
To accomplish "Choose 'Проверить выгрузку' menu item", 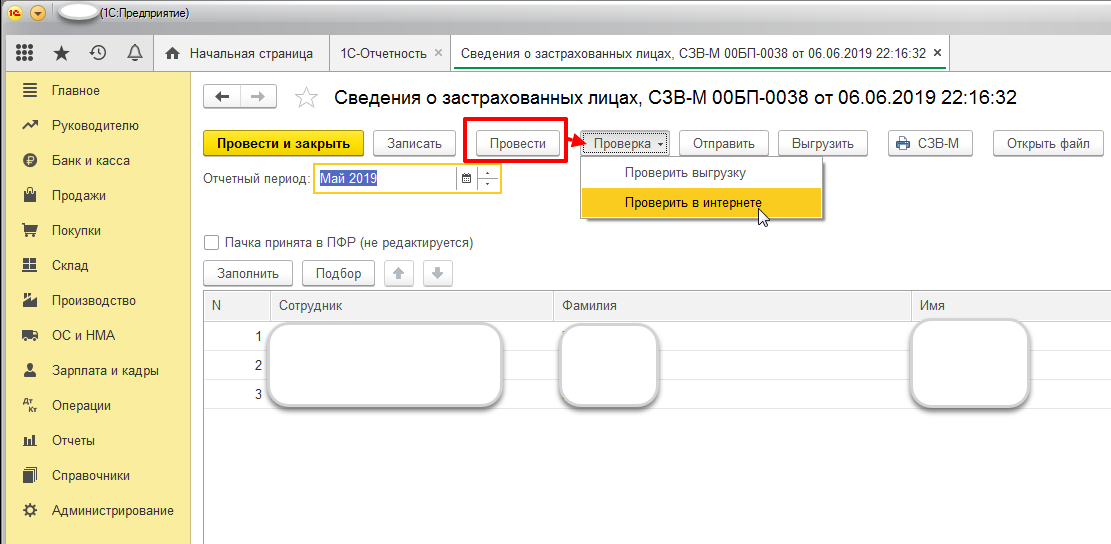I will [x=685, y=173].
